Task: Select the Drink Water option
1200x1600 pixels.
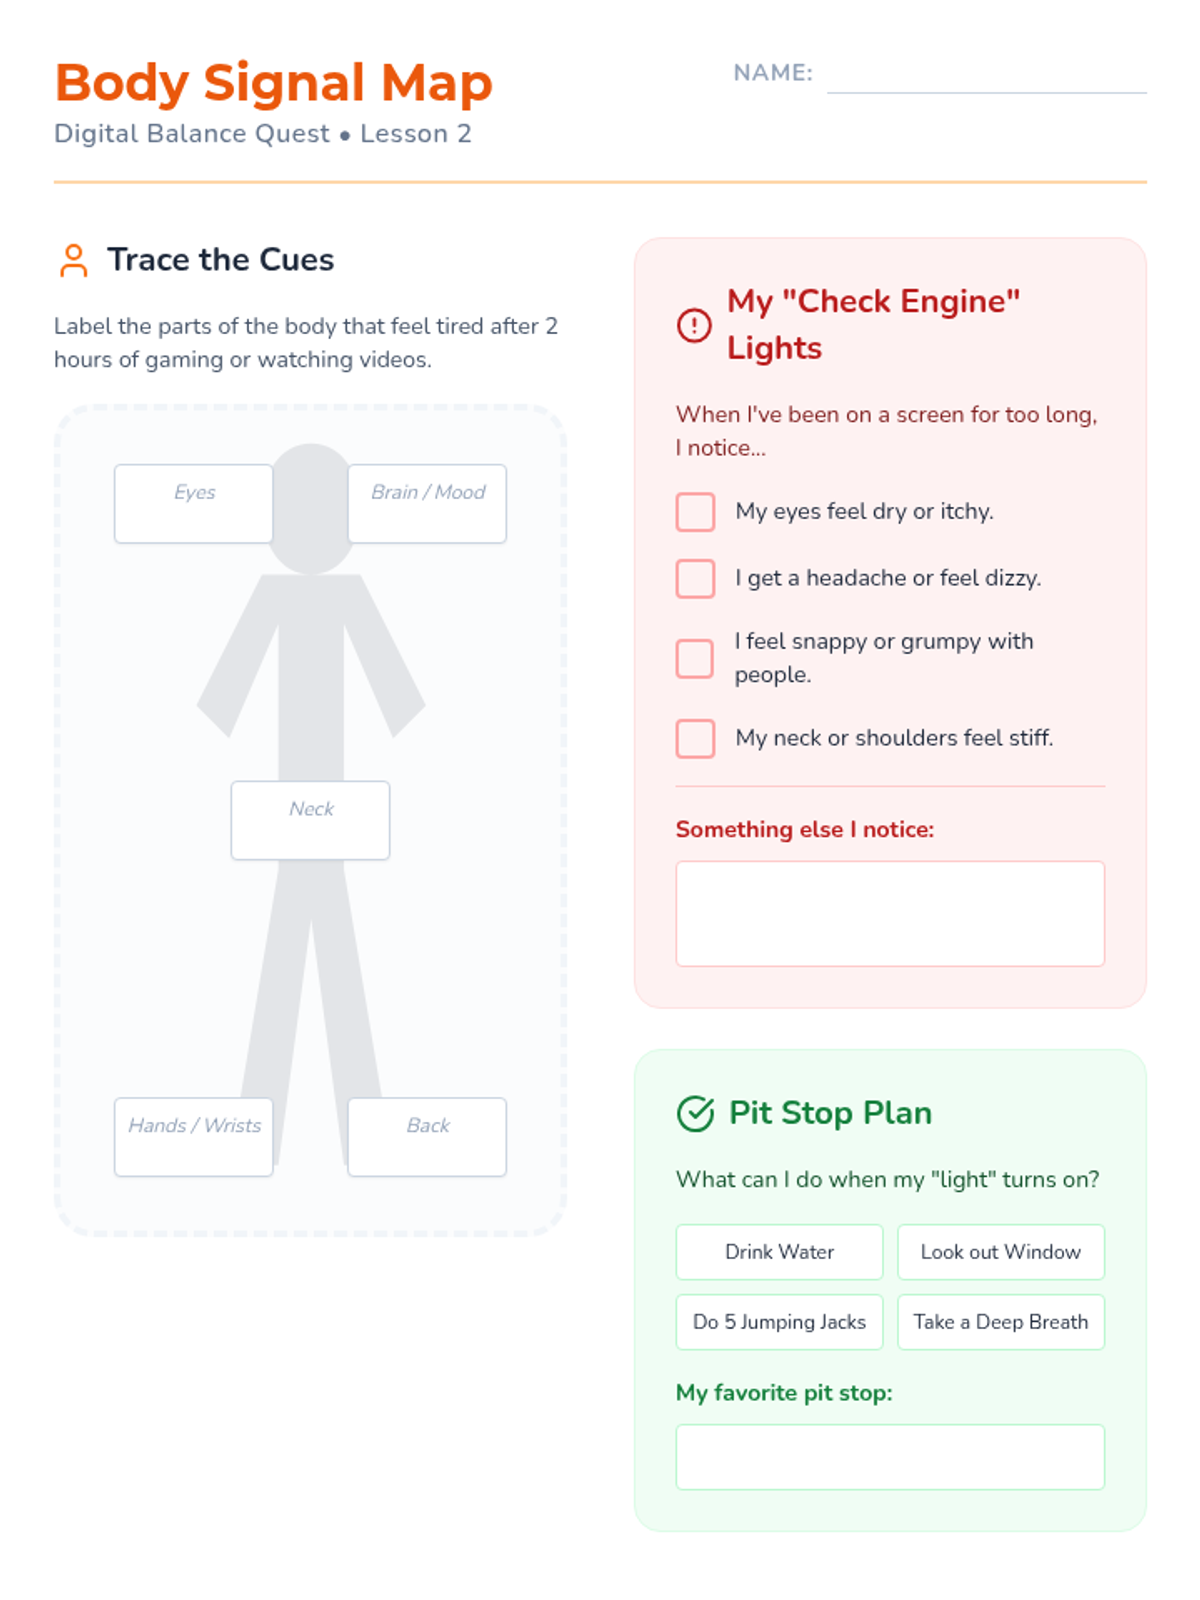Action: pyautogui.click(x=779, y=1252)
